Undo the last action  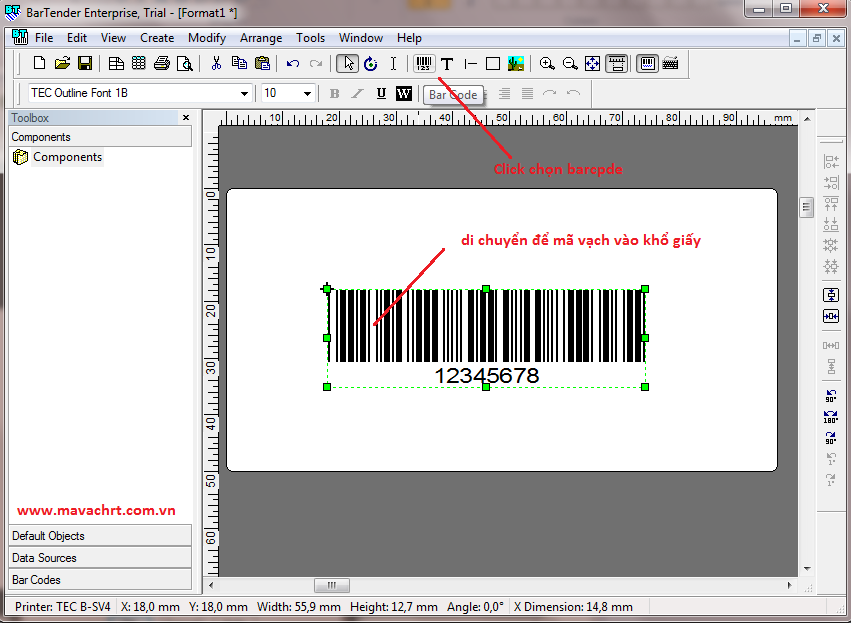(293, 63)
